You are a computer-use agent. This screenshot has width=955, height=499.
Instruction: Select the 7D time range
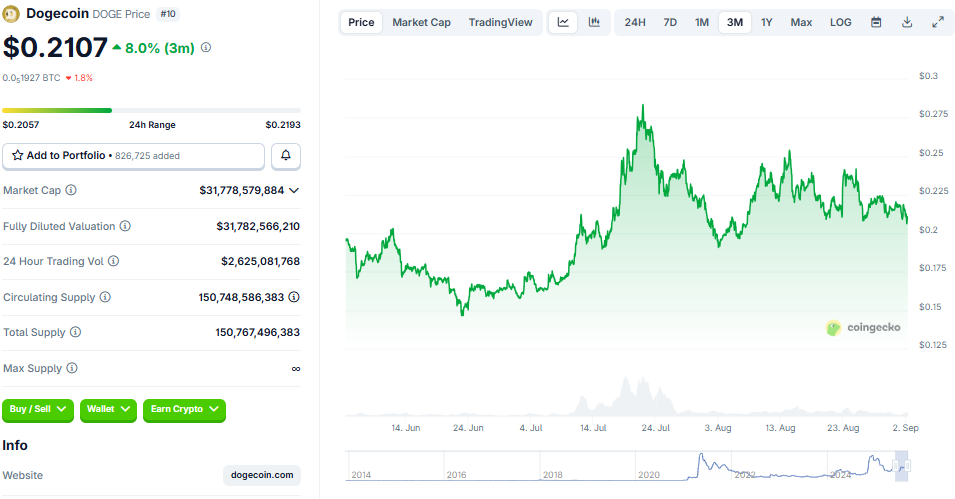coord(670,23)
